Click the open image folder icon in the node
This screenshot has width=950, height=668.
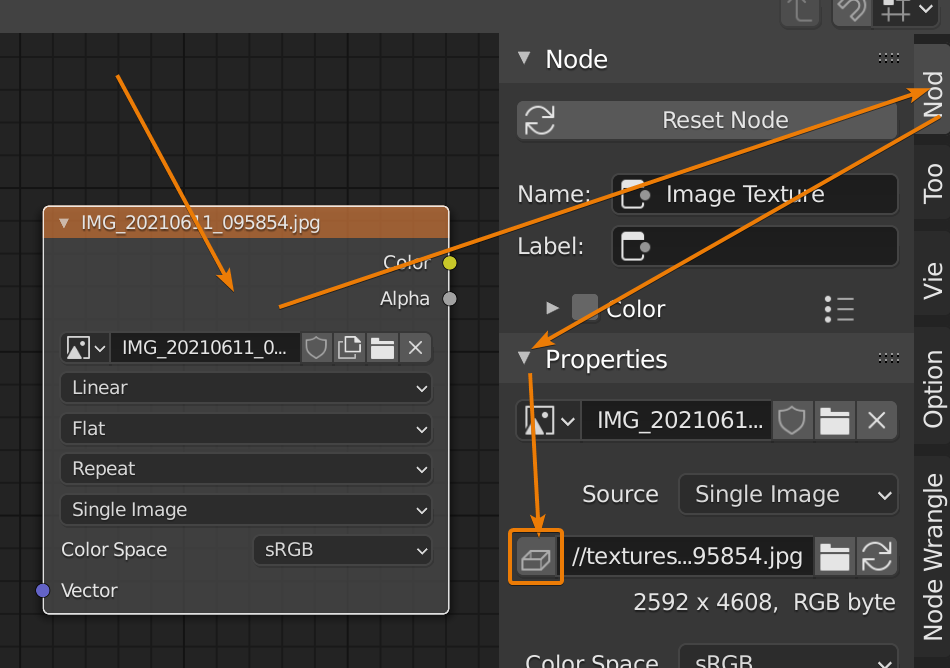tap(382, 348)
